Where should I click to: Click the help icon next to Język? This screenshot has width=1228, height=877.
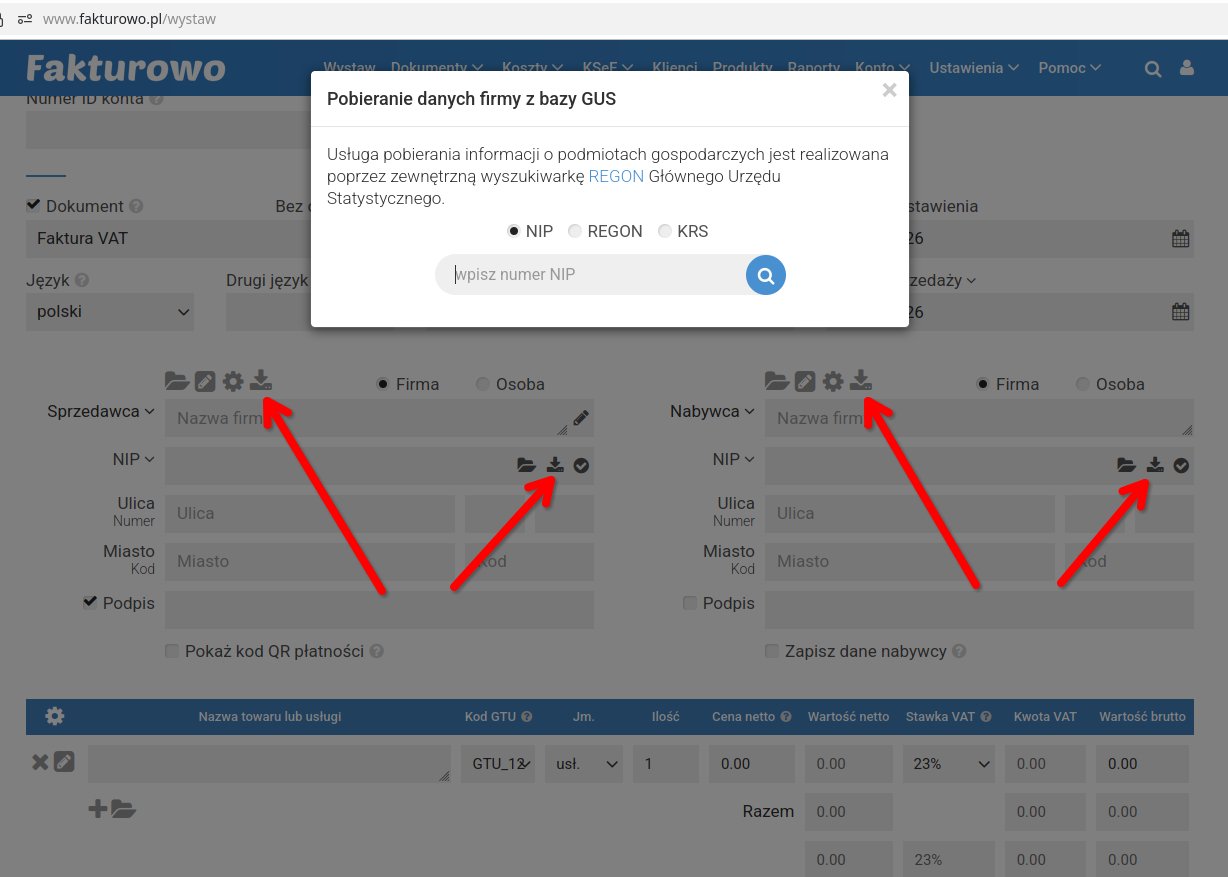(82, 281)
